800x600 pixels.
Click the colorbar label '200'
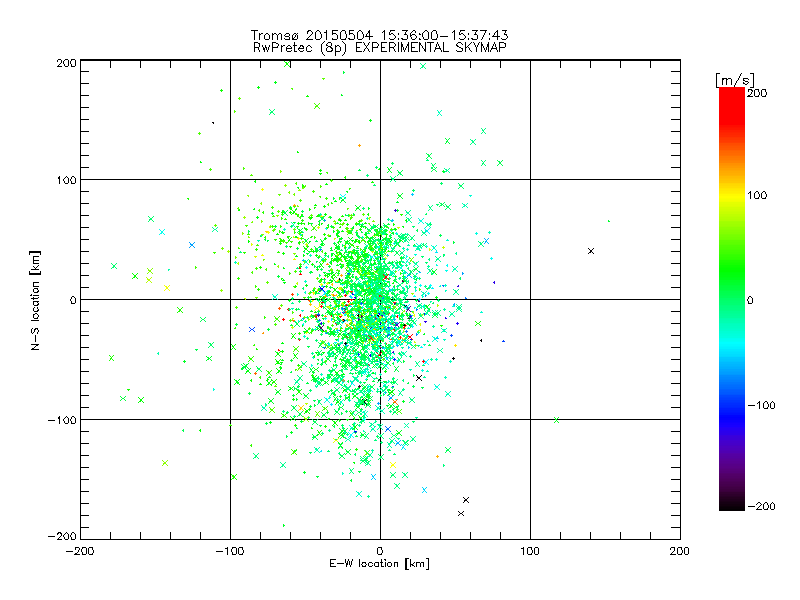pyautogui.click(x=757, y=93)
